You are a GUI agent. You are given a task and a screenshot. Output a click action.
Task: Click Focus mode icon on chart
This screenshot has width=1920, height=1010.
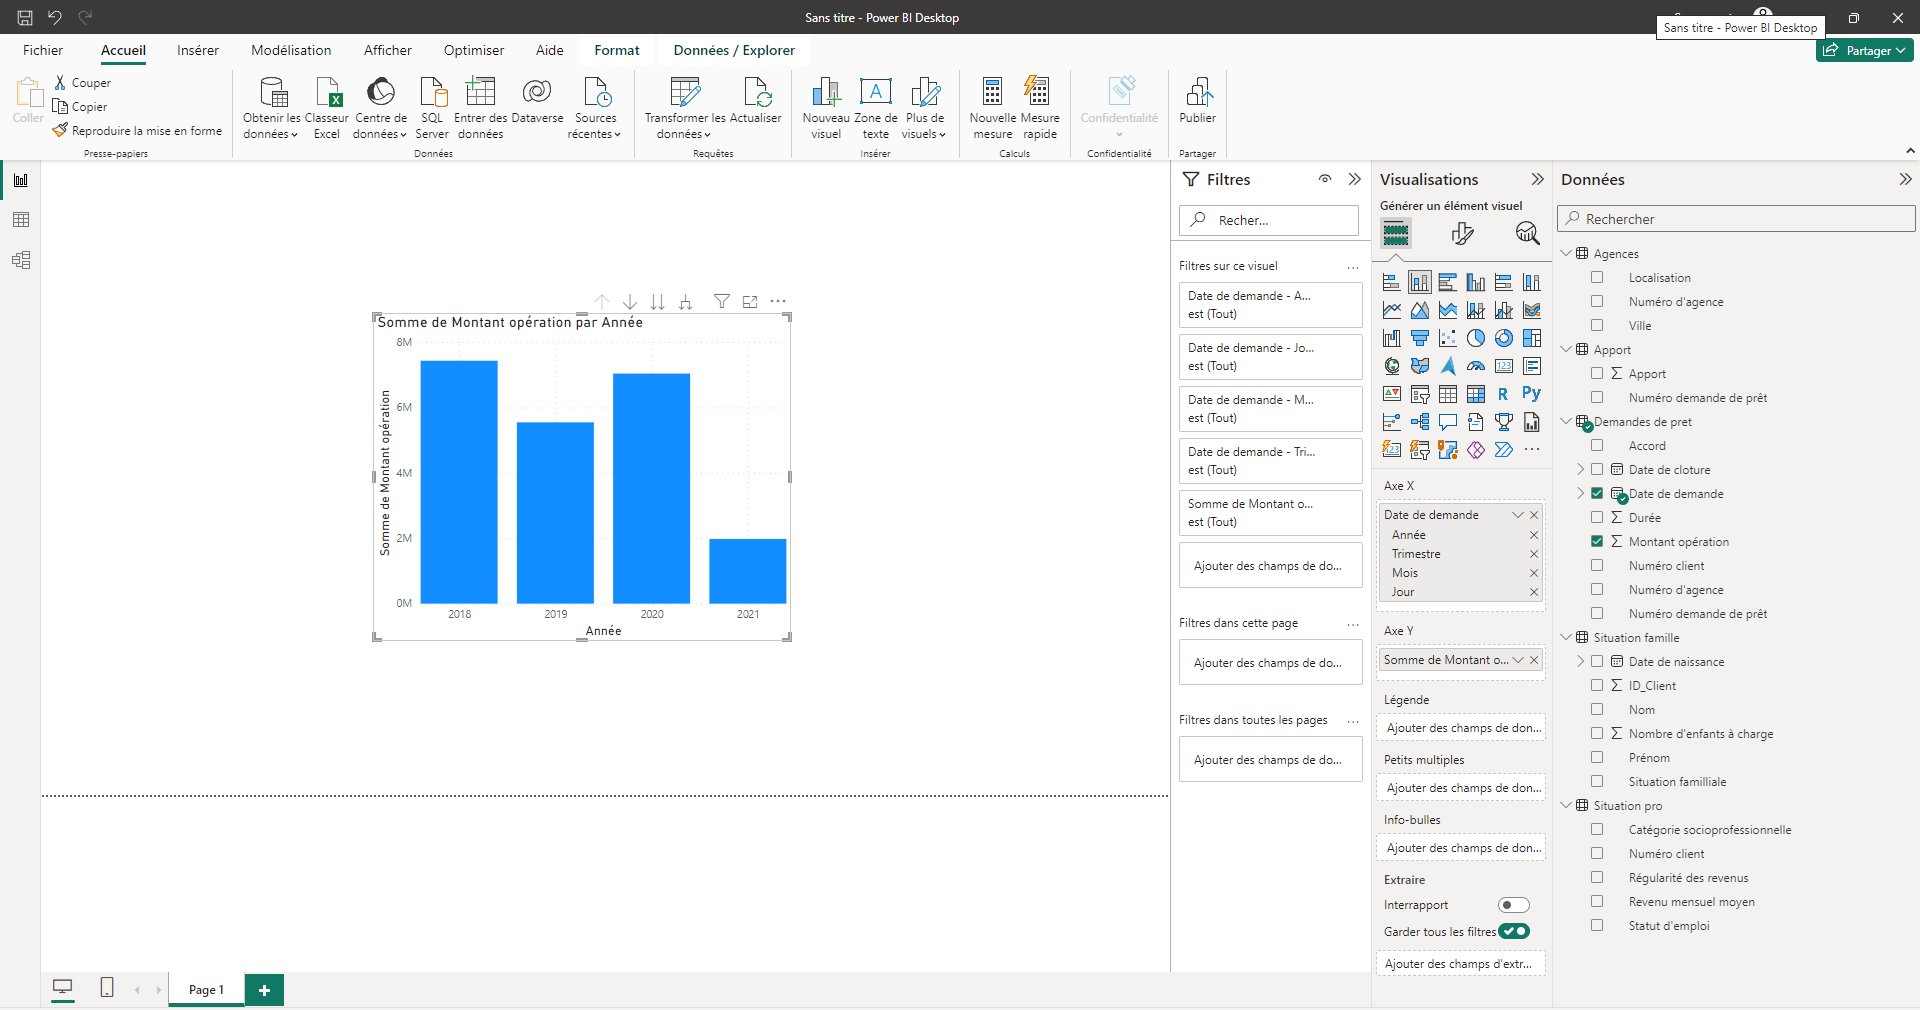tap(750, 301)
